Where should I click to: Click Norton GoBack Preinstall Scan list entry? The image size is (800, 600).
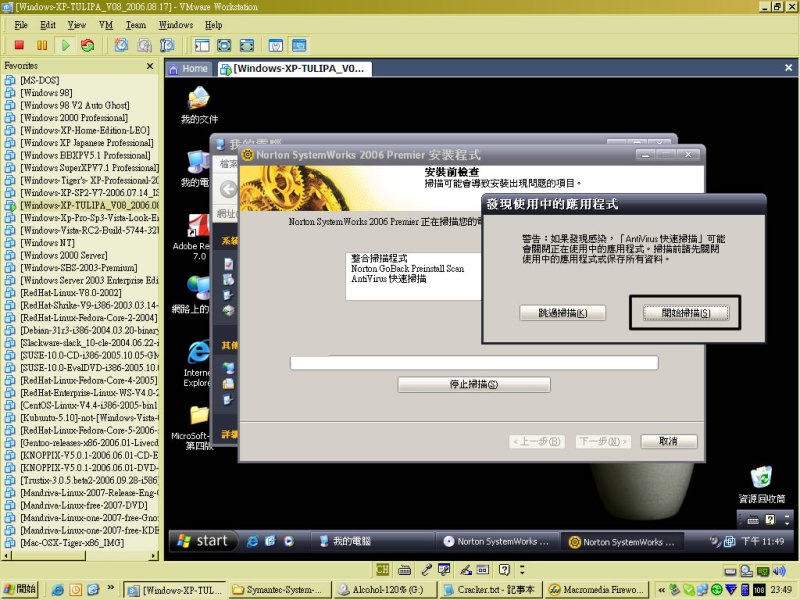coord(408,268)
